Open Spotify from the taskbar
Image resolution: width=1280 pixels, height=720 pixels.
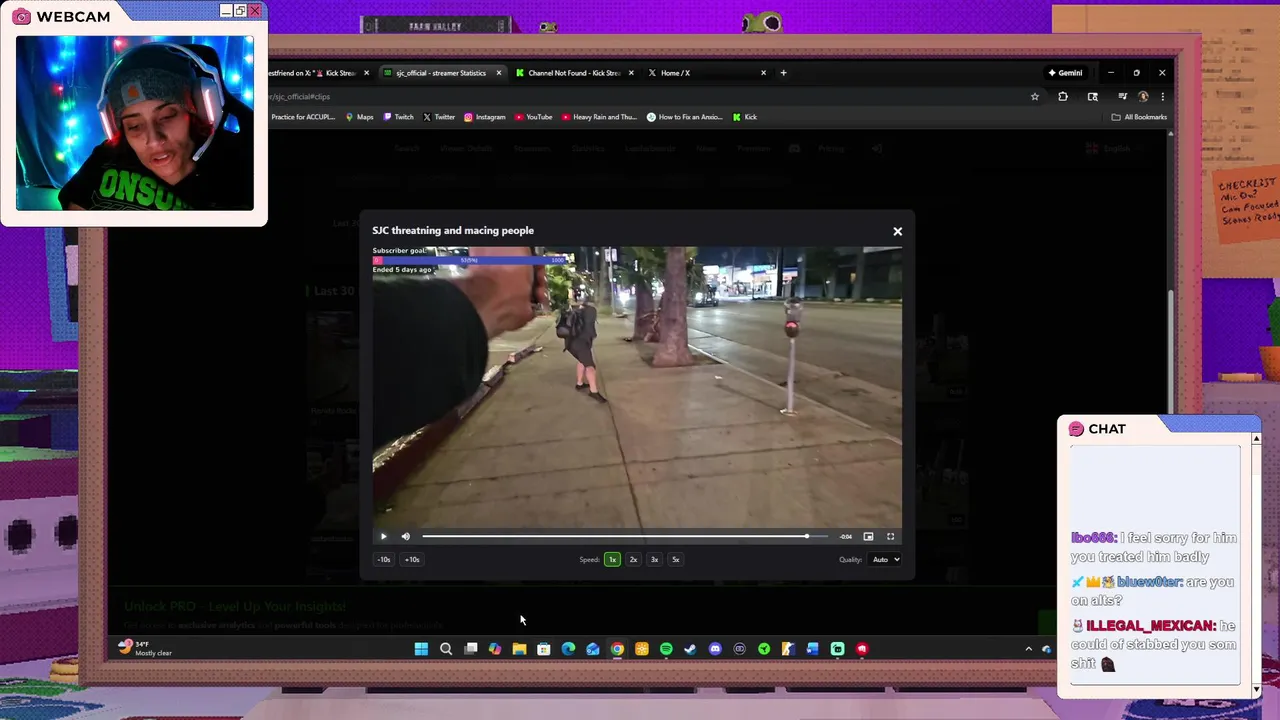666,649
